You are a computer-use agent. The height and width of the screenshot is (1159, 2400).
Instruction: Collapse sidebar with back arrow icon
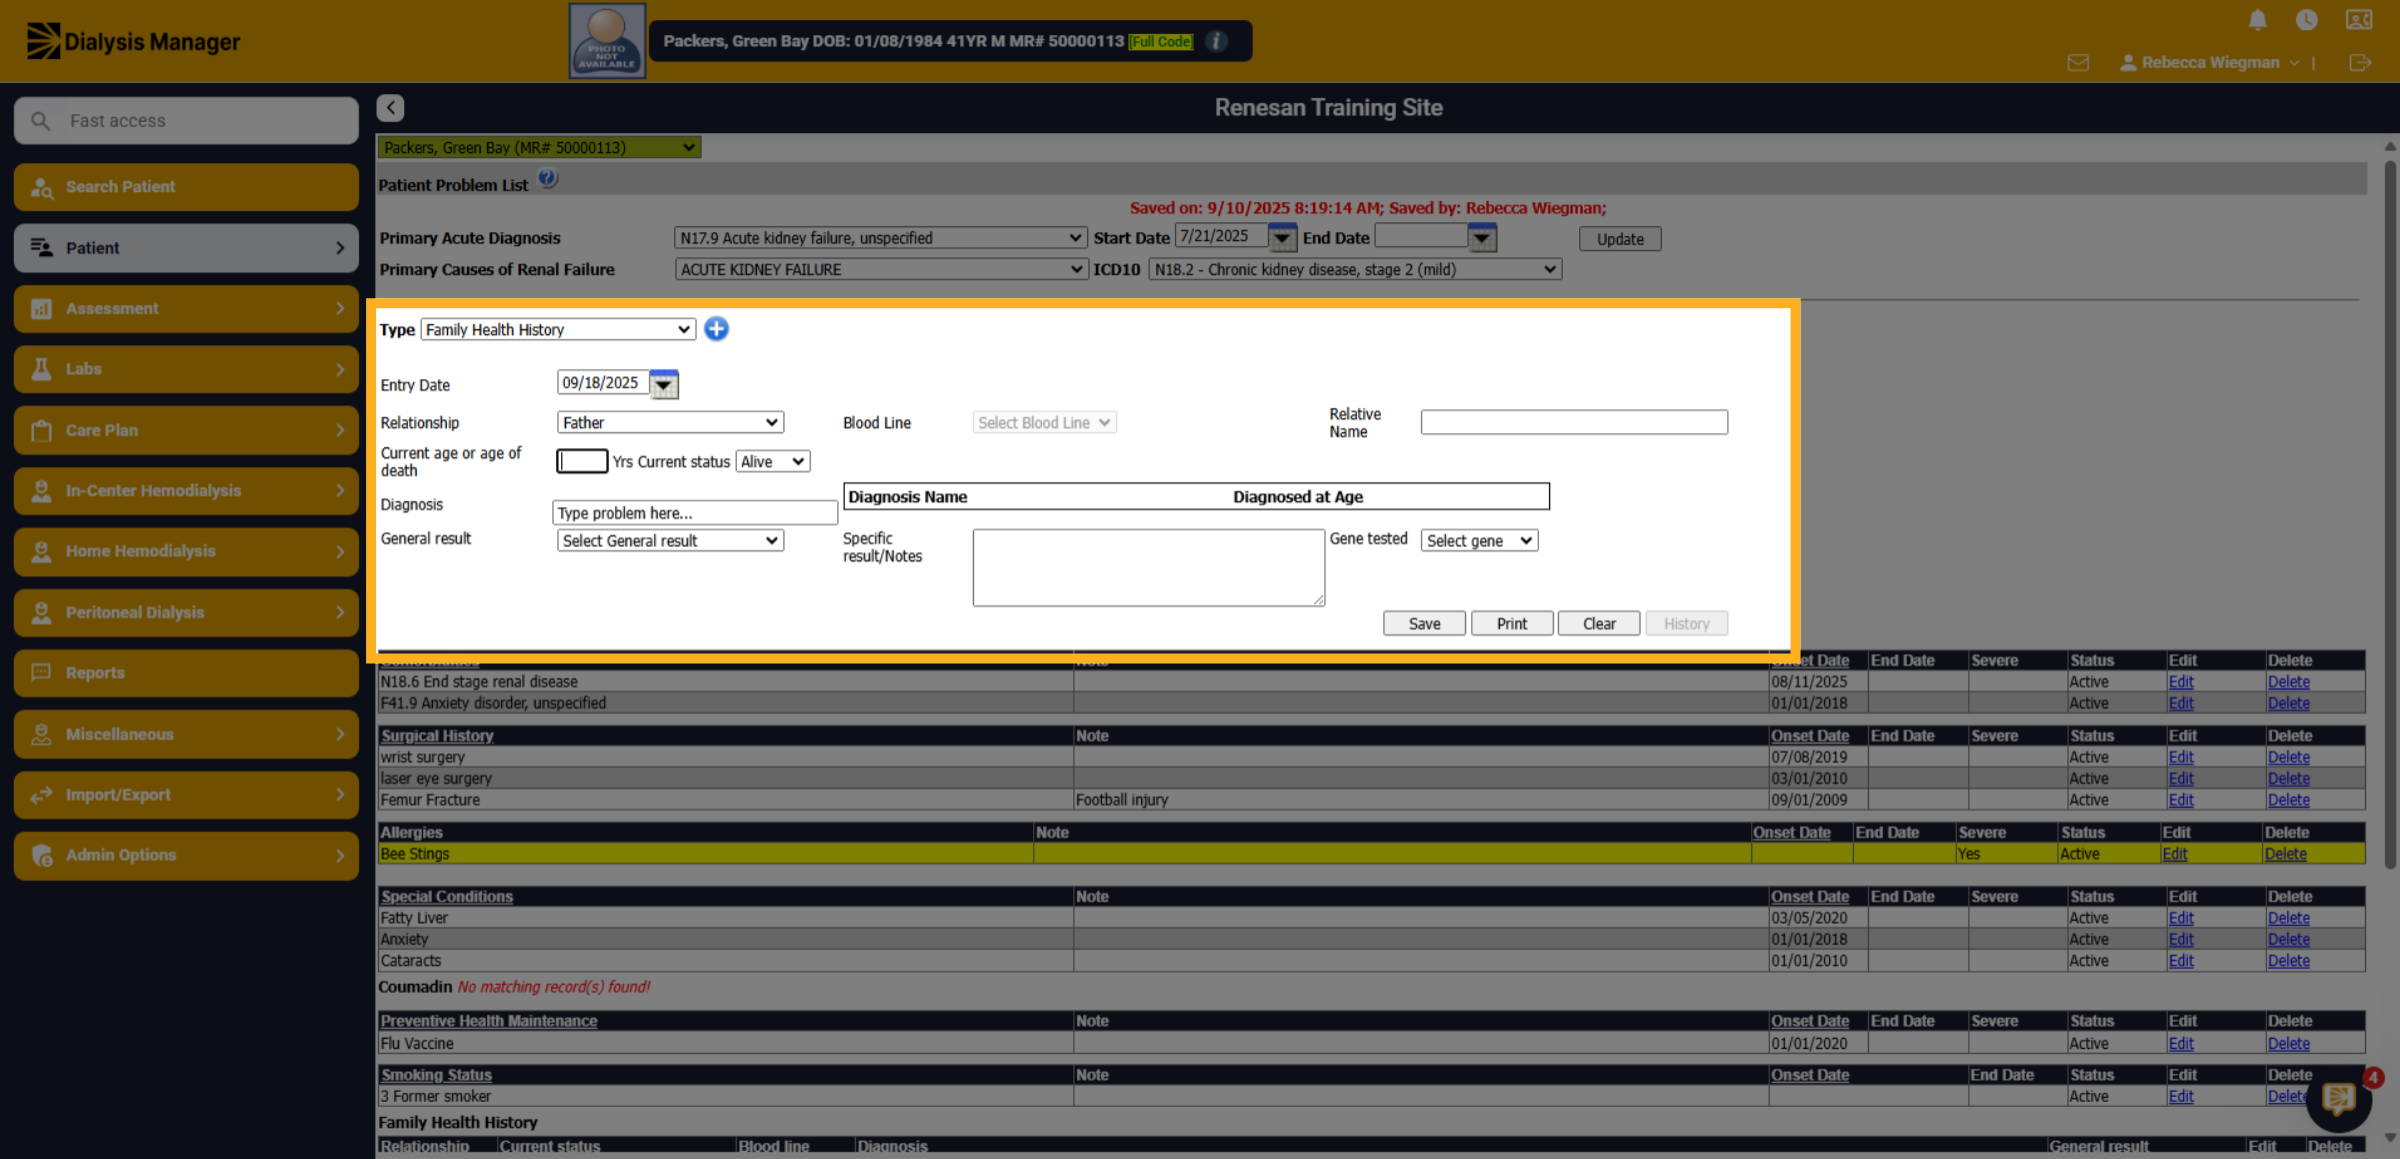(391, 108)
